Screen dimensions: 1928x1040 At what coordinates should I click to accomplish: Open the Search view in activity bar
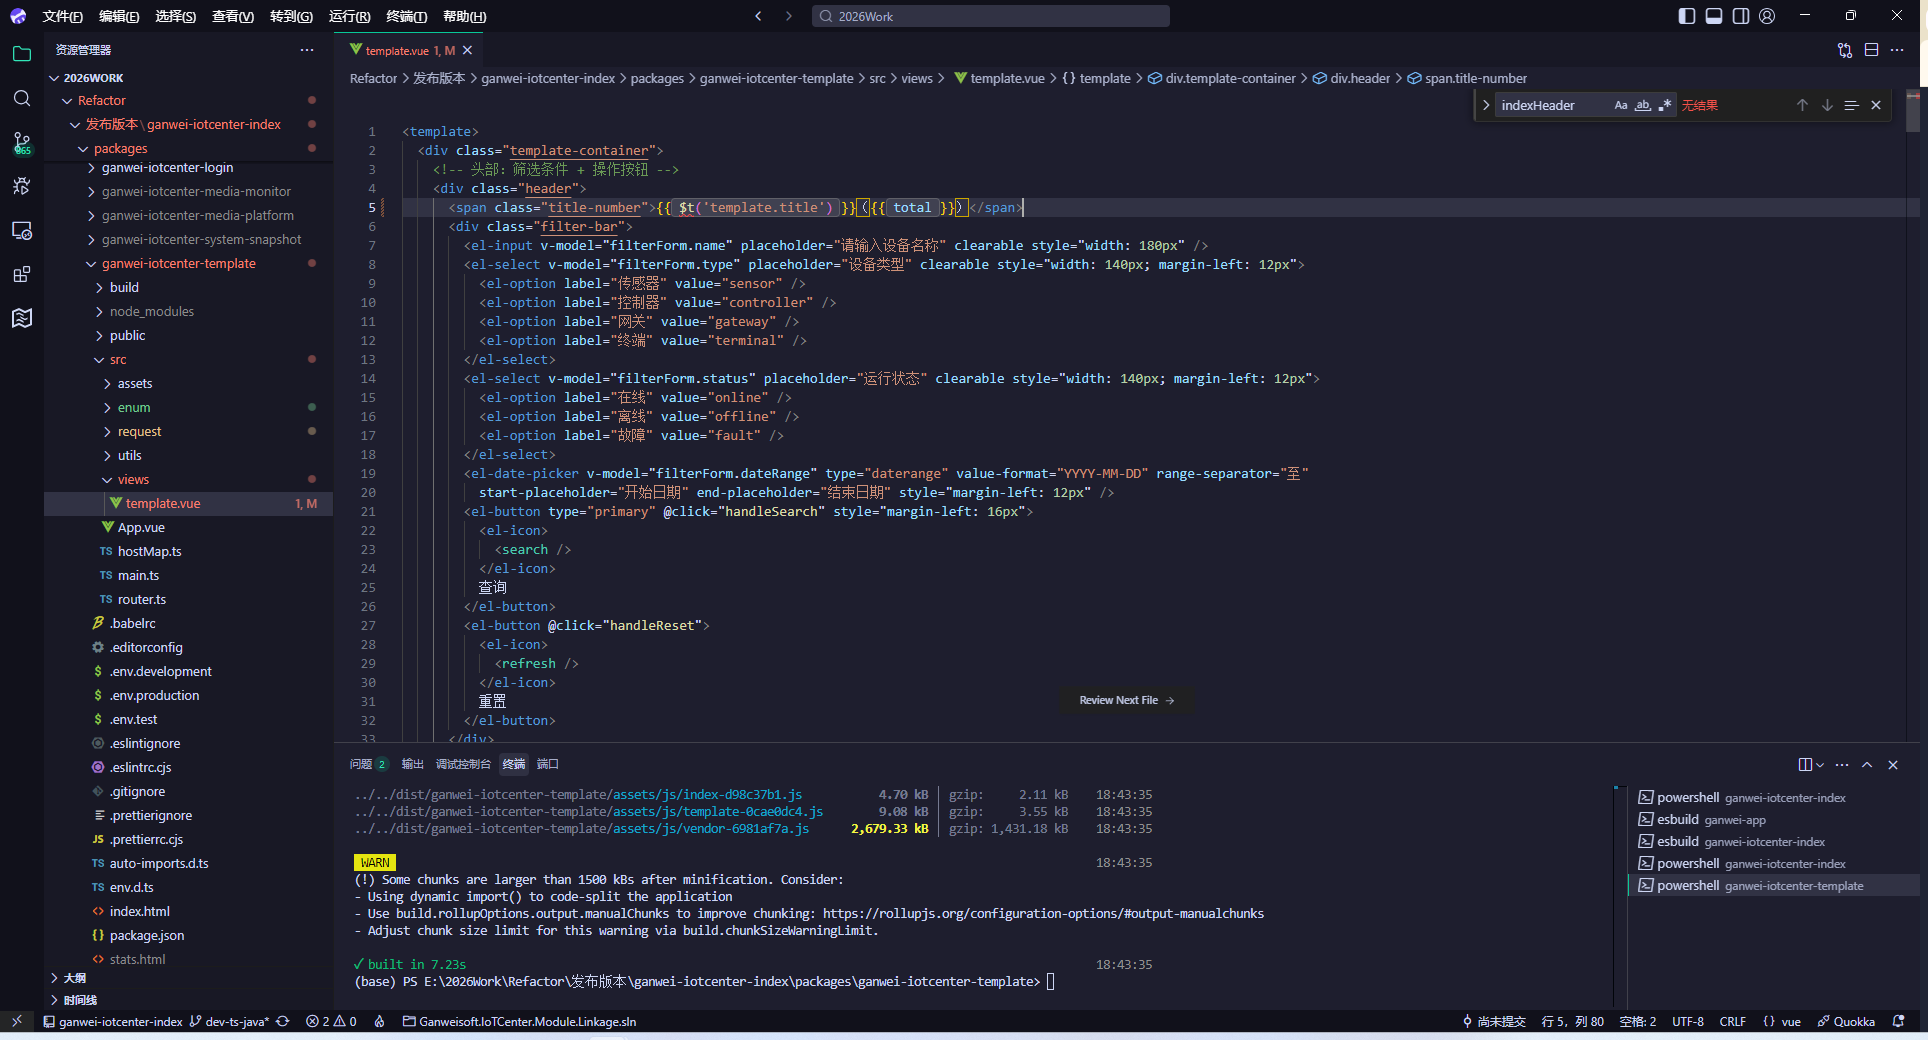point(22,98)
